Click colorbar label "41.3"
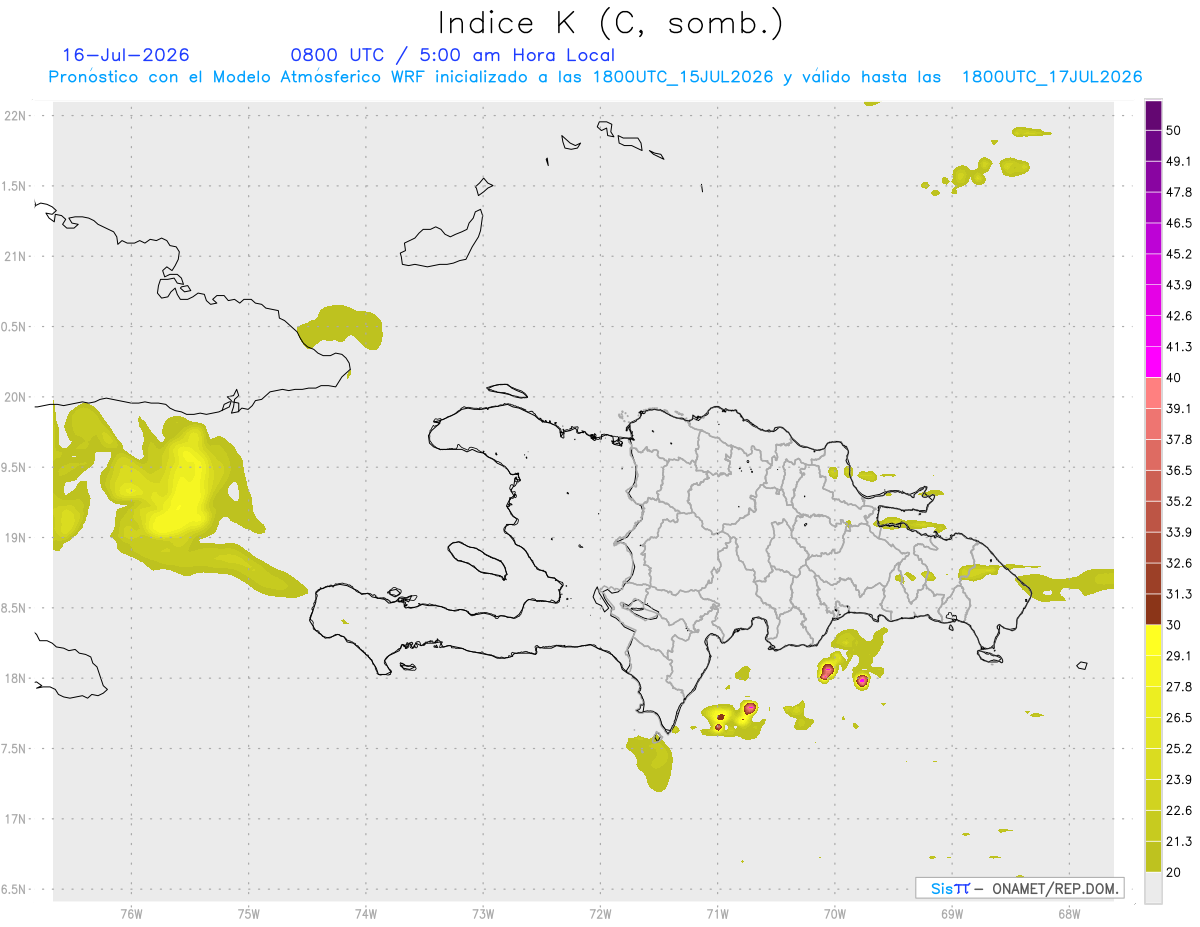 [1179, 347]
